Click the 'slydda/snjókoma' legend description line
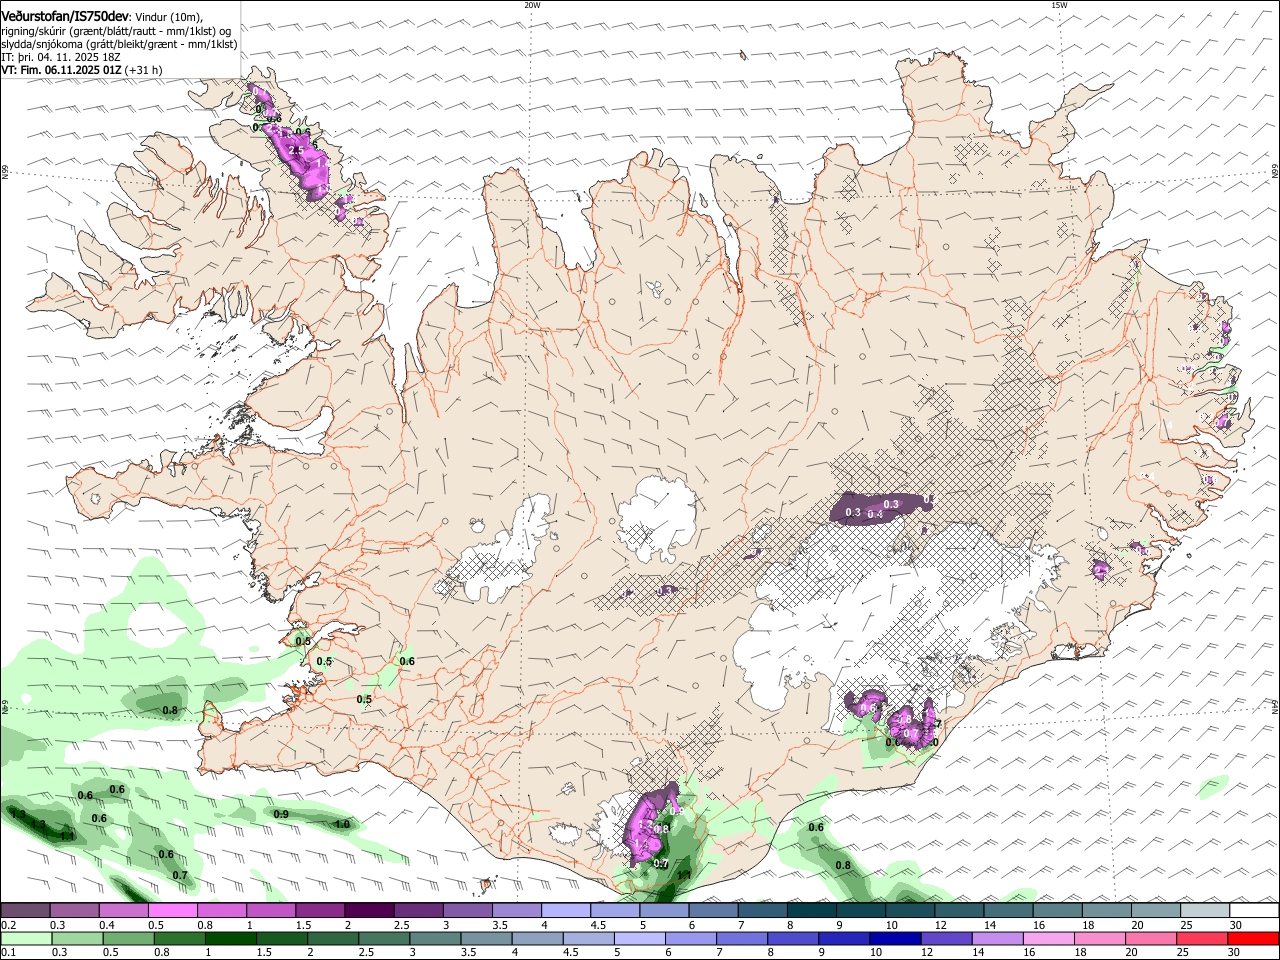 (x=119, y=44)
